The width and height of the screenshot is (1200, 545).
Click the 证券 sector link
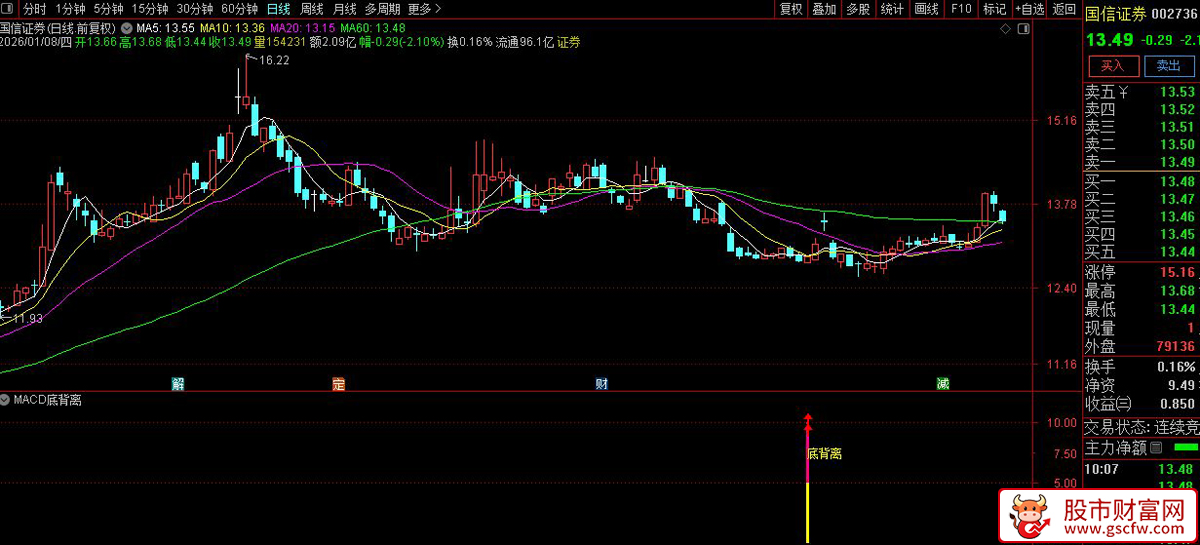pyautogui.click(x=569, y=42)
